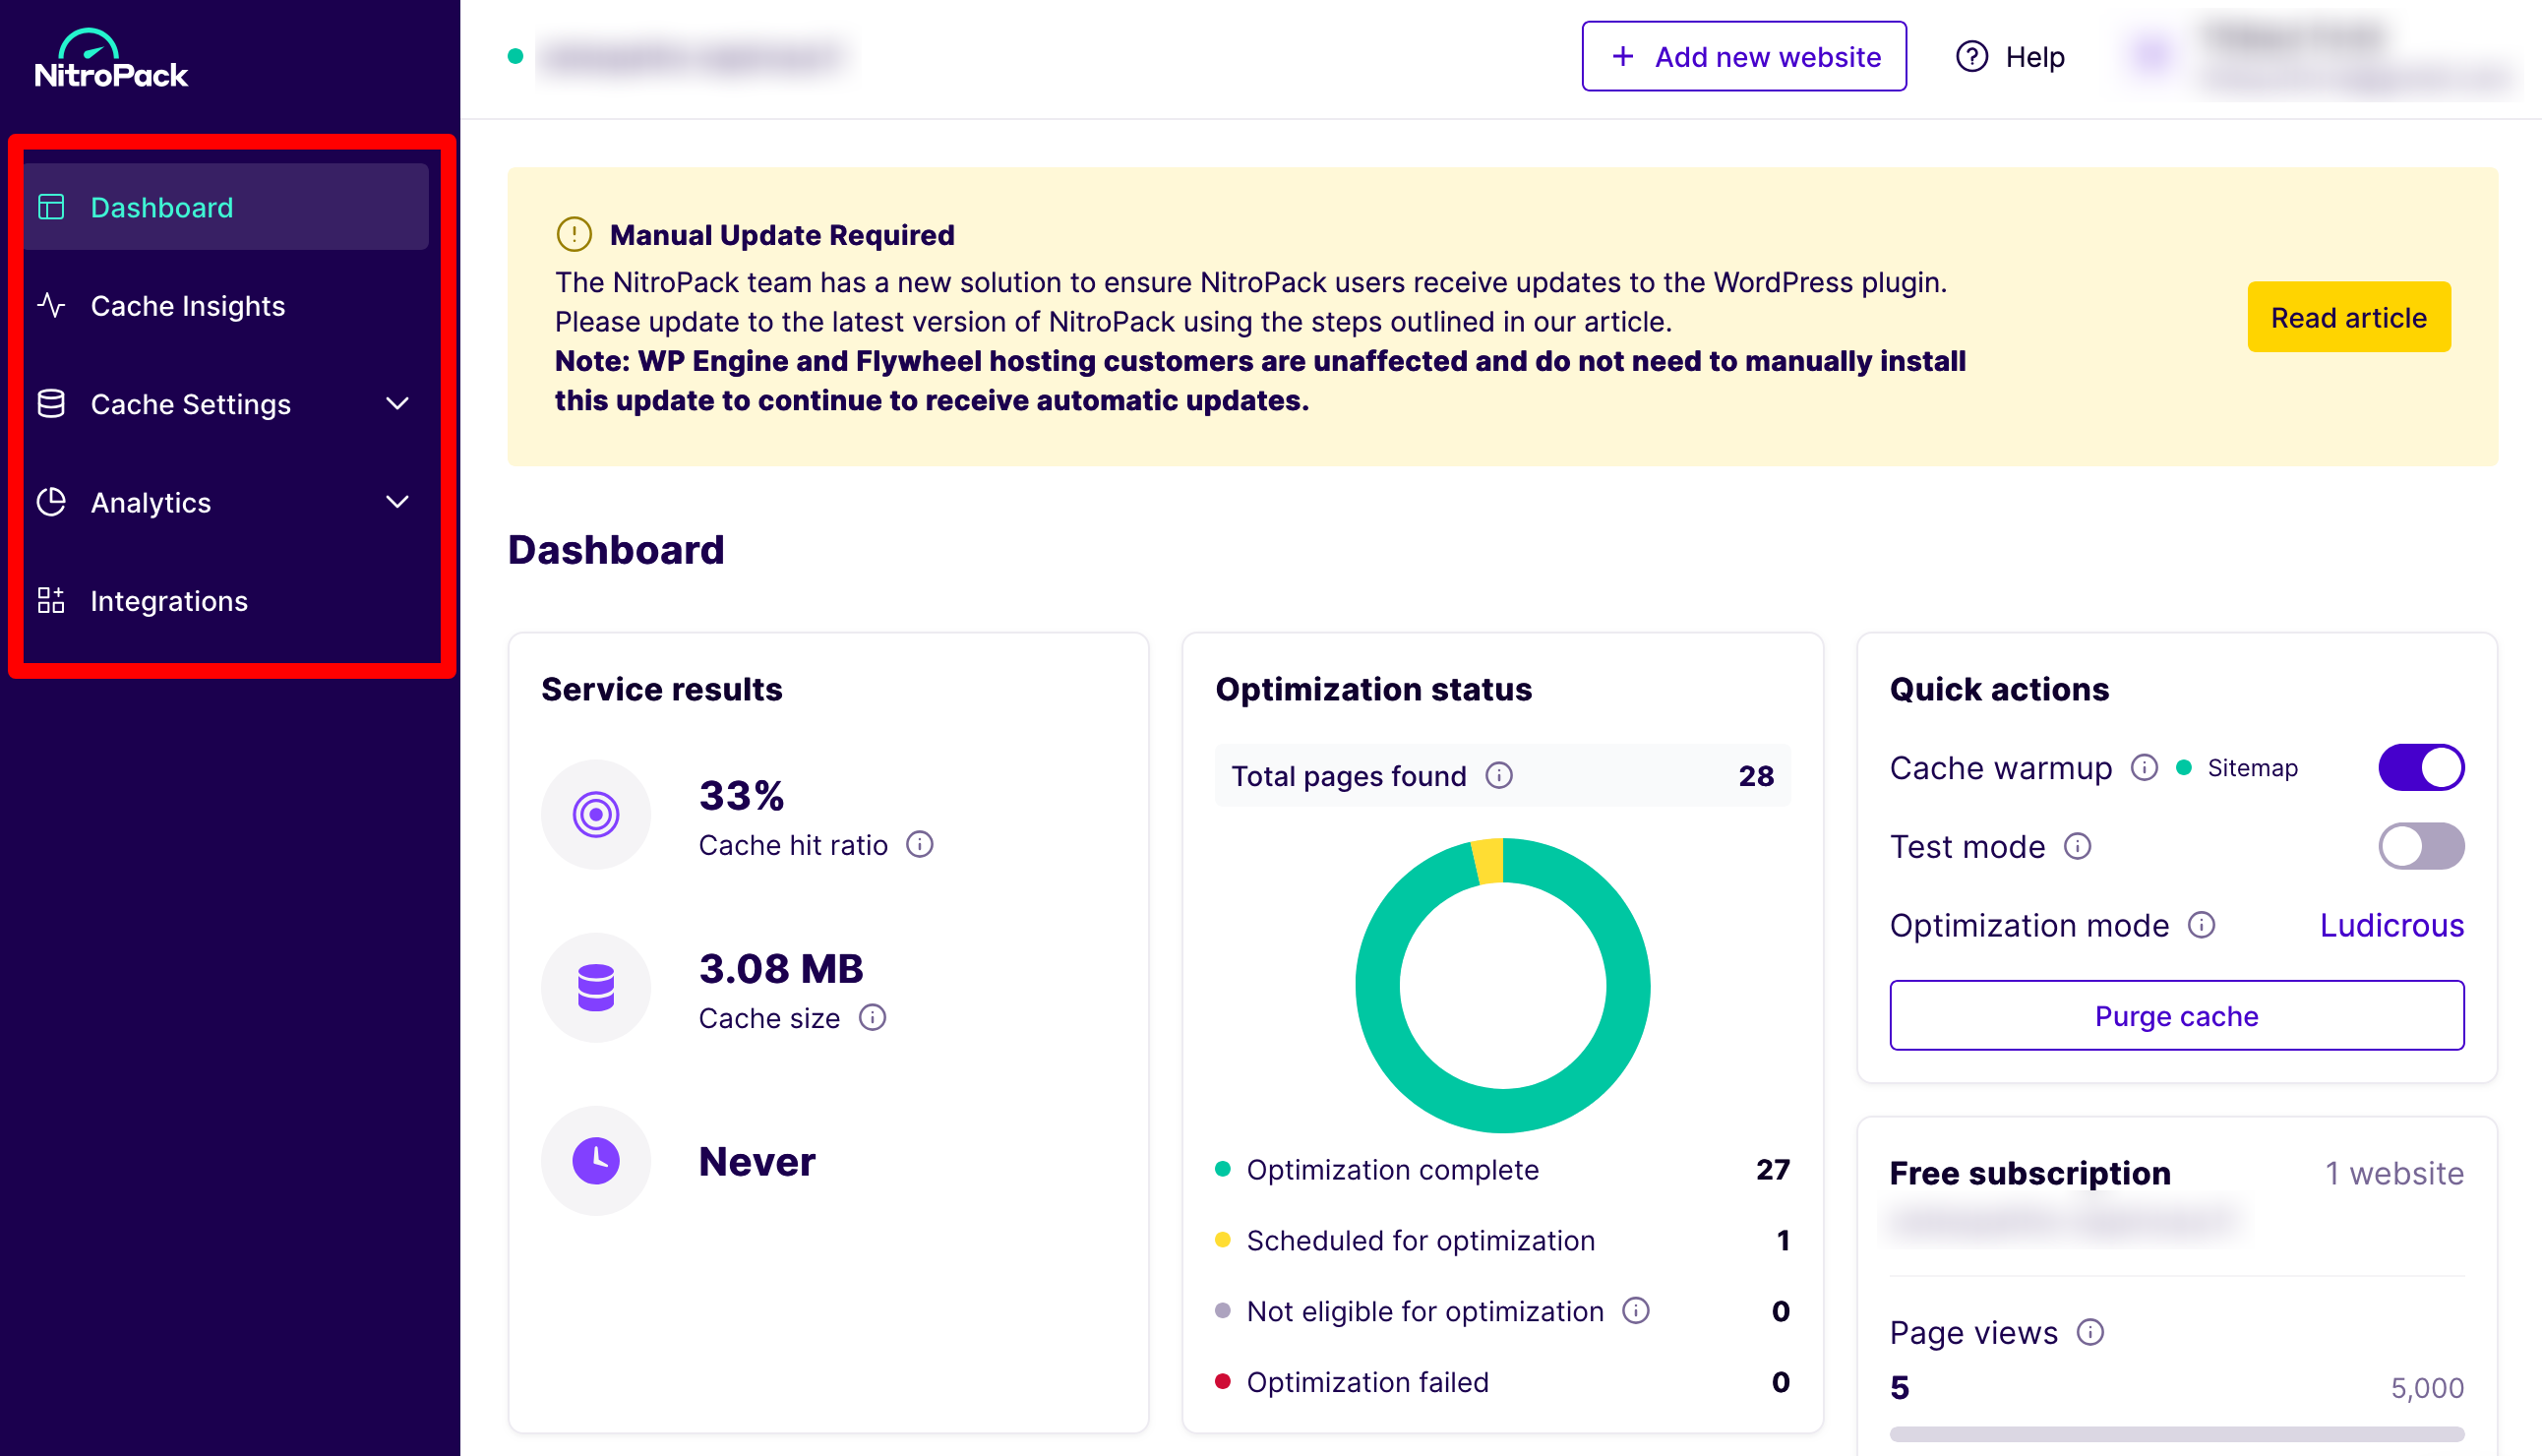
Task: Click the Cache hit ratio info icon
Action: 920,844
